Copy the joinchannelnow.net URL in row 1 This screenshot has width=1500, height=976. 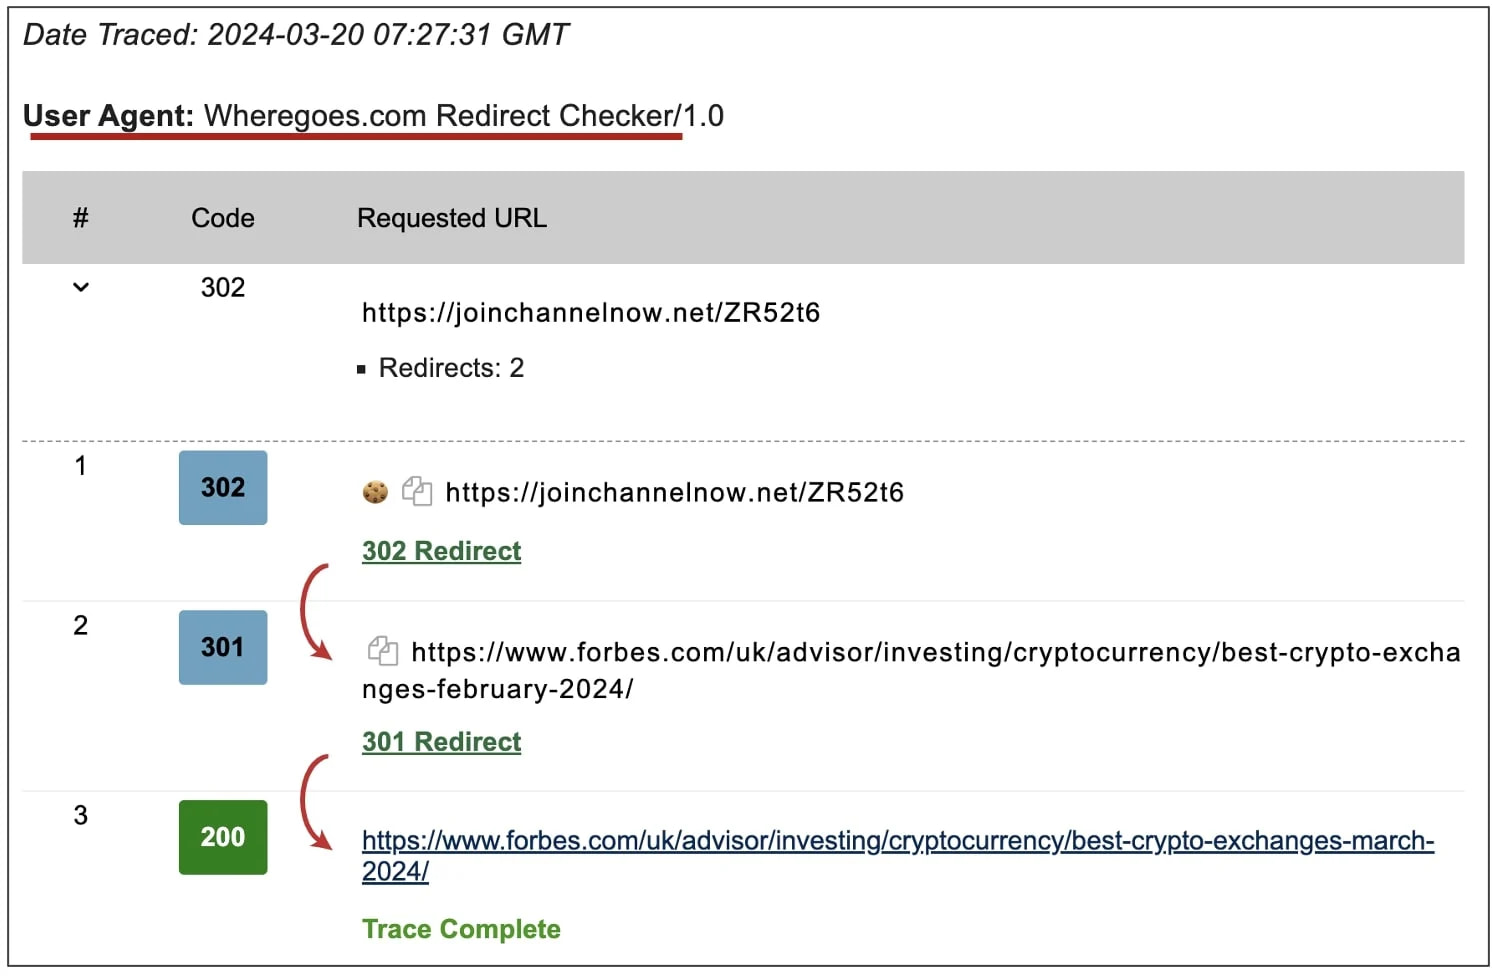pyautogui.click(x=417, y=492)
